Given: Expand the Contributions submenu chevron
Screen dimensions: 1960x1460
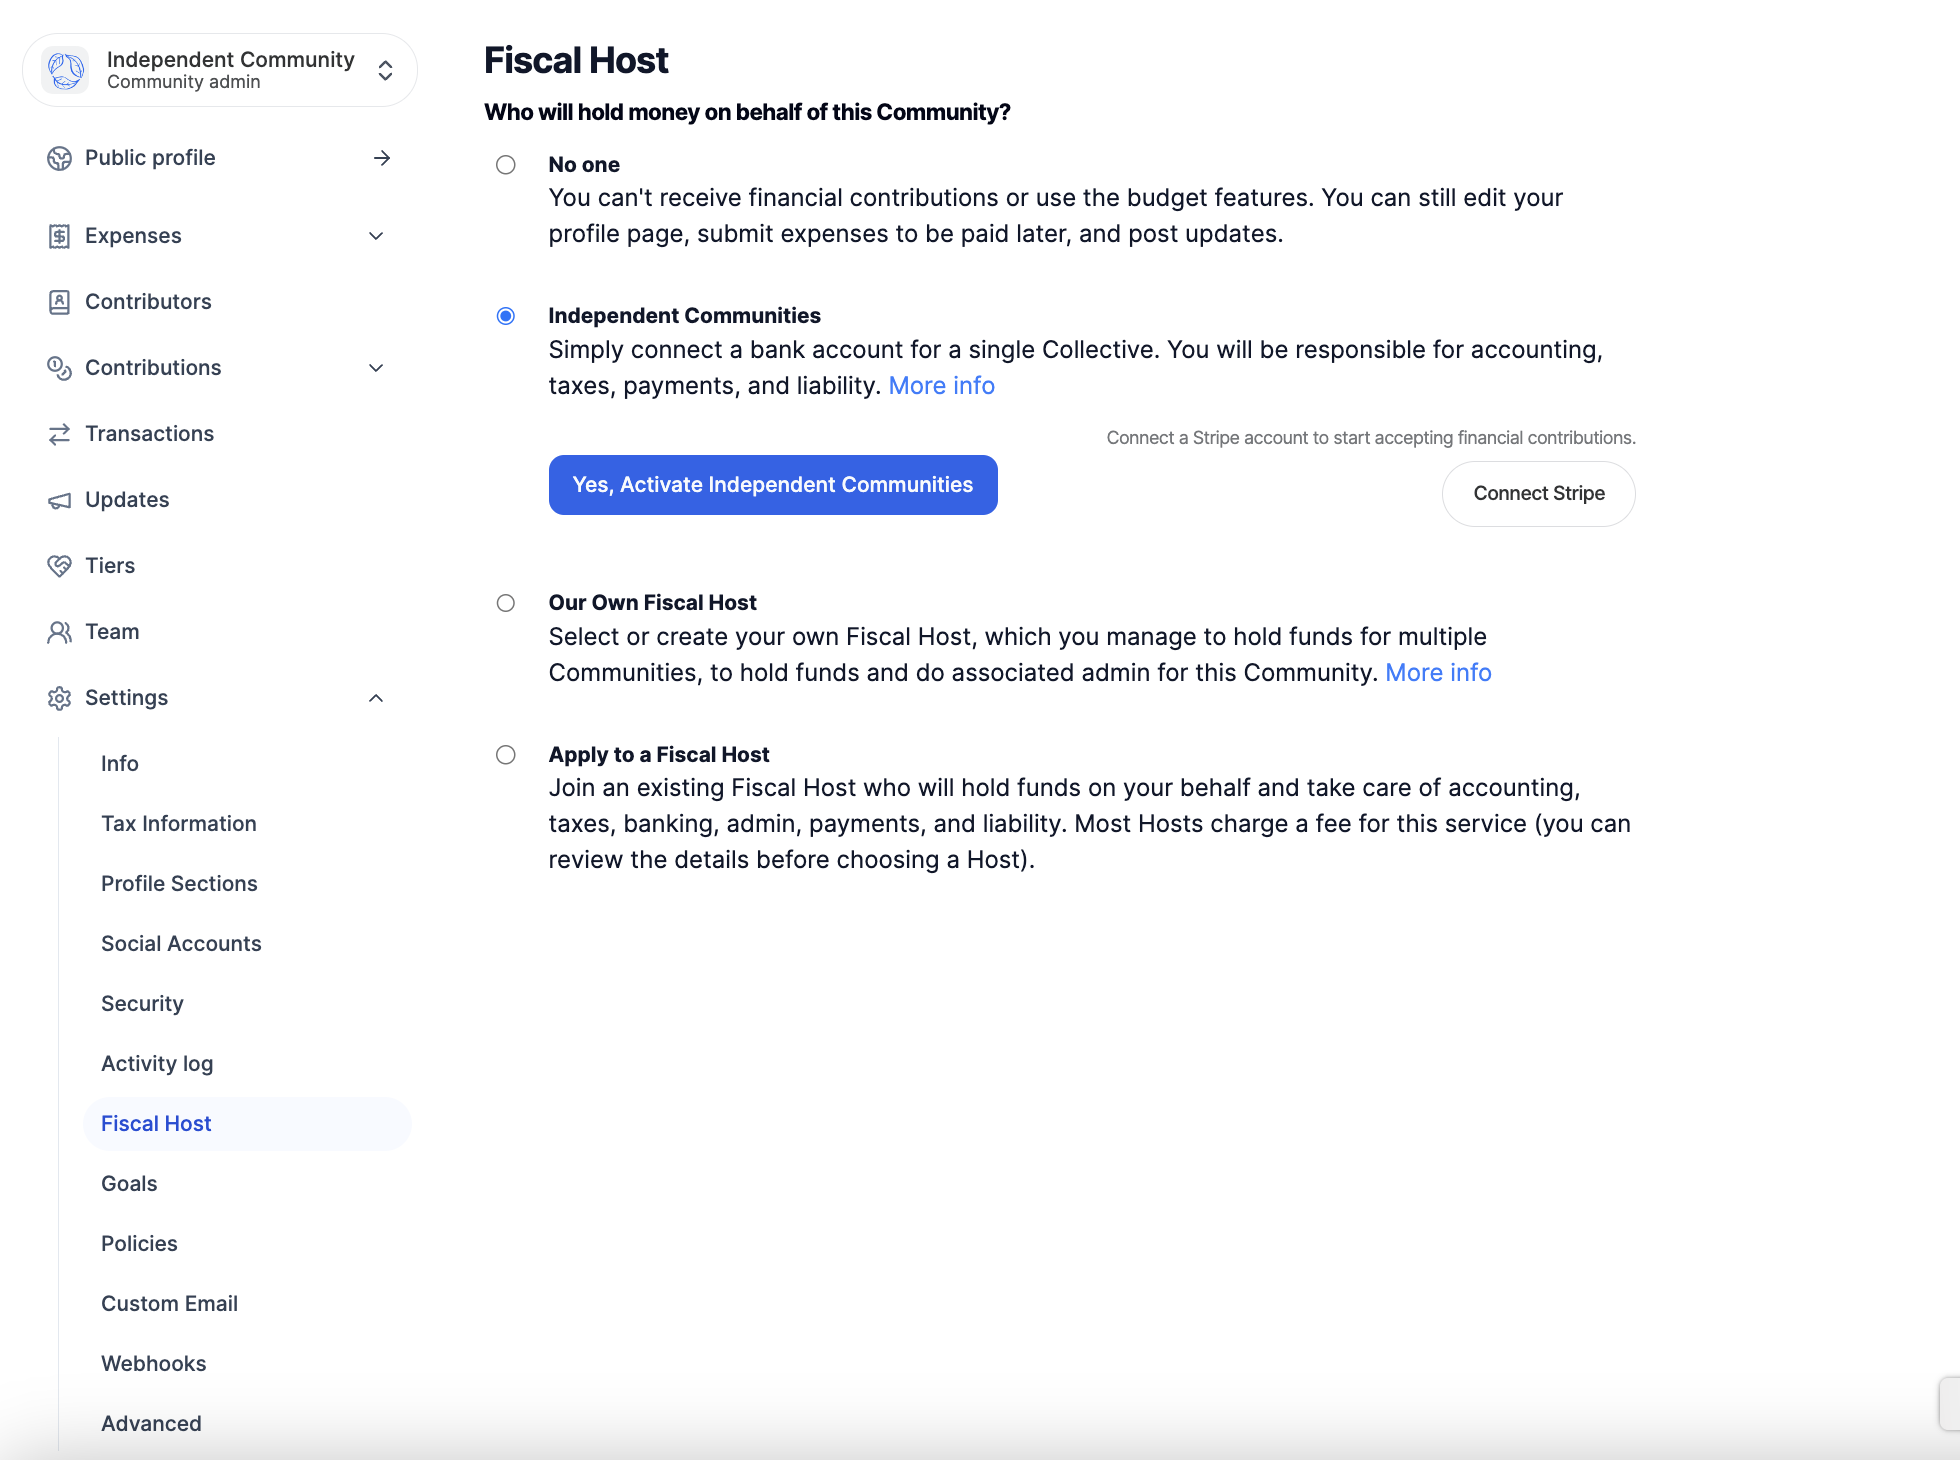Looking at the screenshot, I should tap(376, 368).
